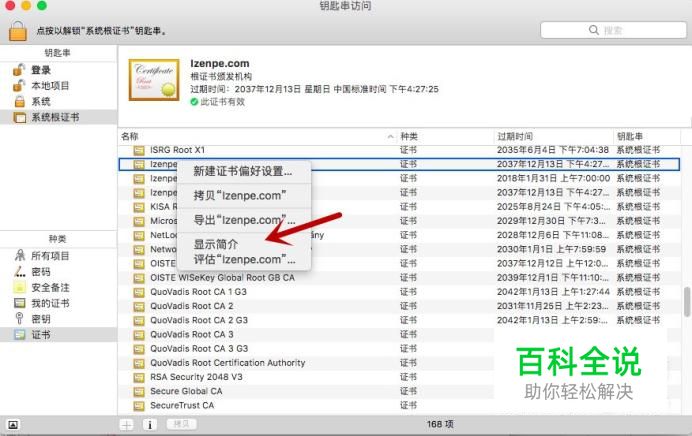This screenshot has width=692, height=436.
Task: Sort by 钥匙串 column header
Action: [646, 136]
